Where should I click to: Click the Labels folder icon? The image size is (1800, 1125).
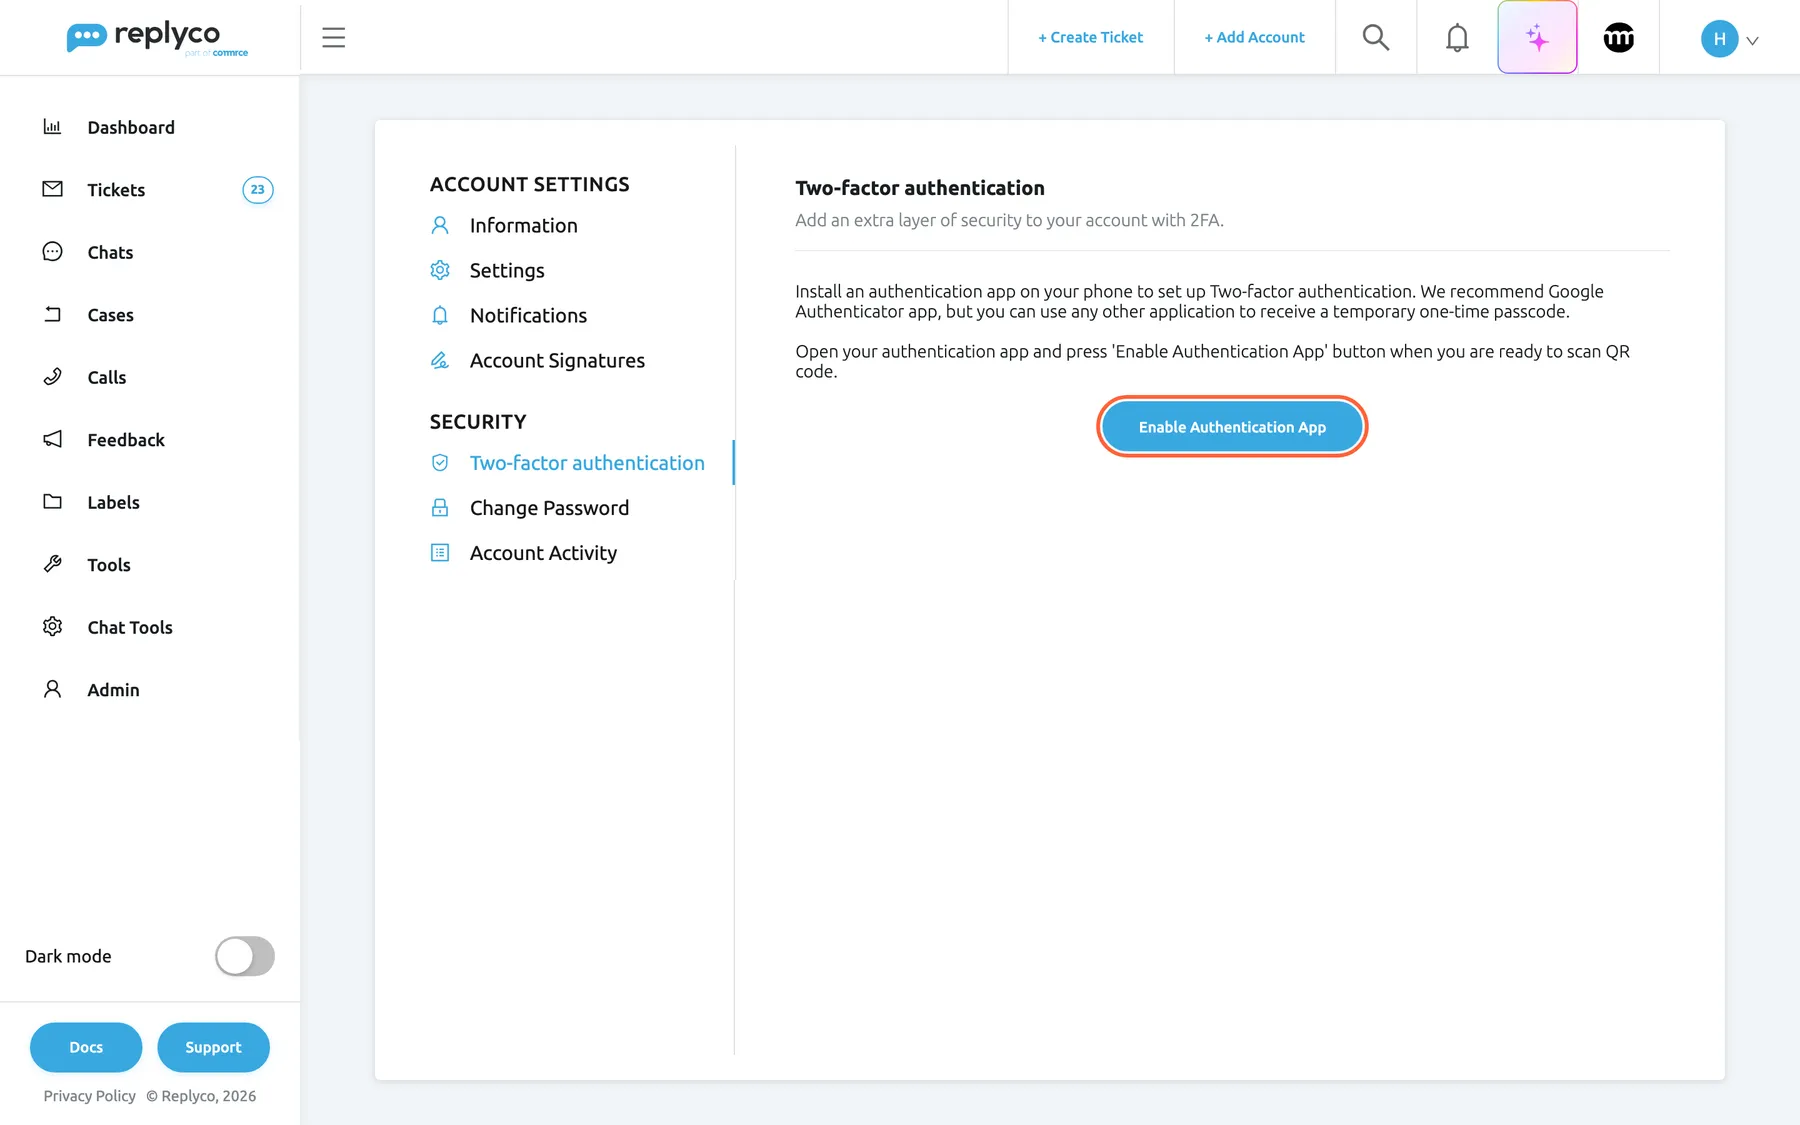click(52, 502)
